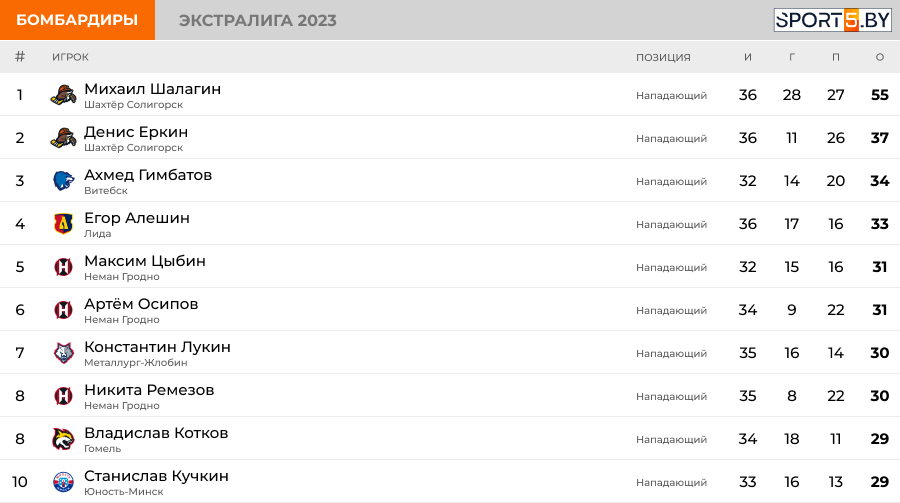Click Shakhtyor logo beside Денис Еркин
900x503 pixels.
click(x=63, y=139)
